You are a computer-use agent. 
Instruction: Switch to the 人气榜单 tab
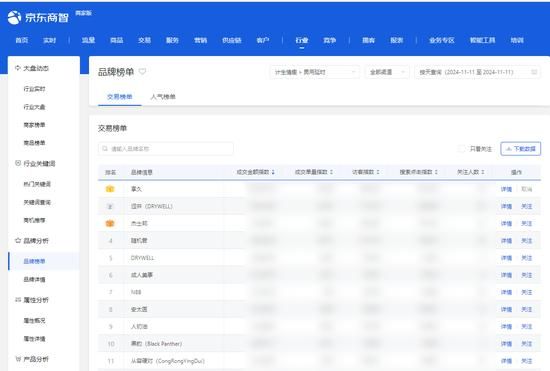(163, 97)
